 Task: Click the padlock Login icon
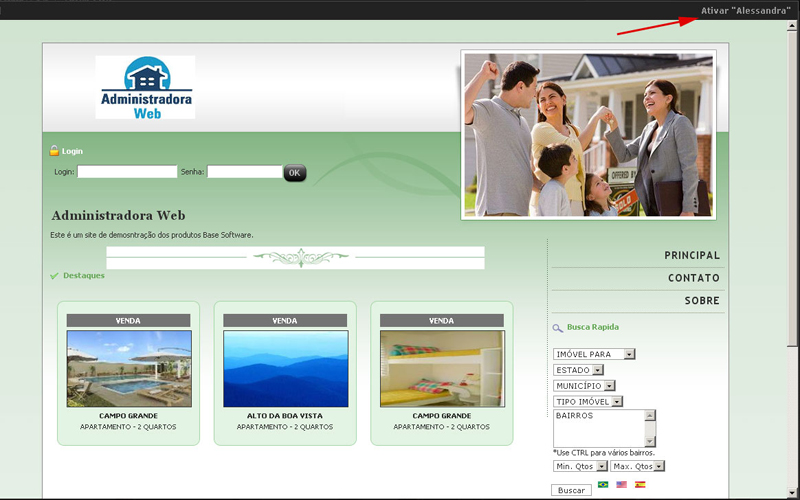click(x=54, y=151)
